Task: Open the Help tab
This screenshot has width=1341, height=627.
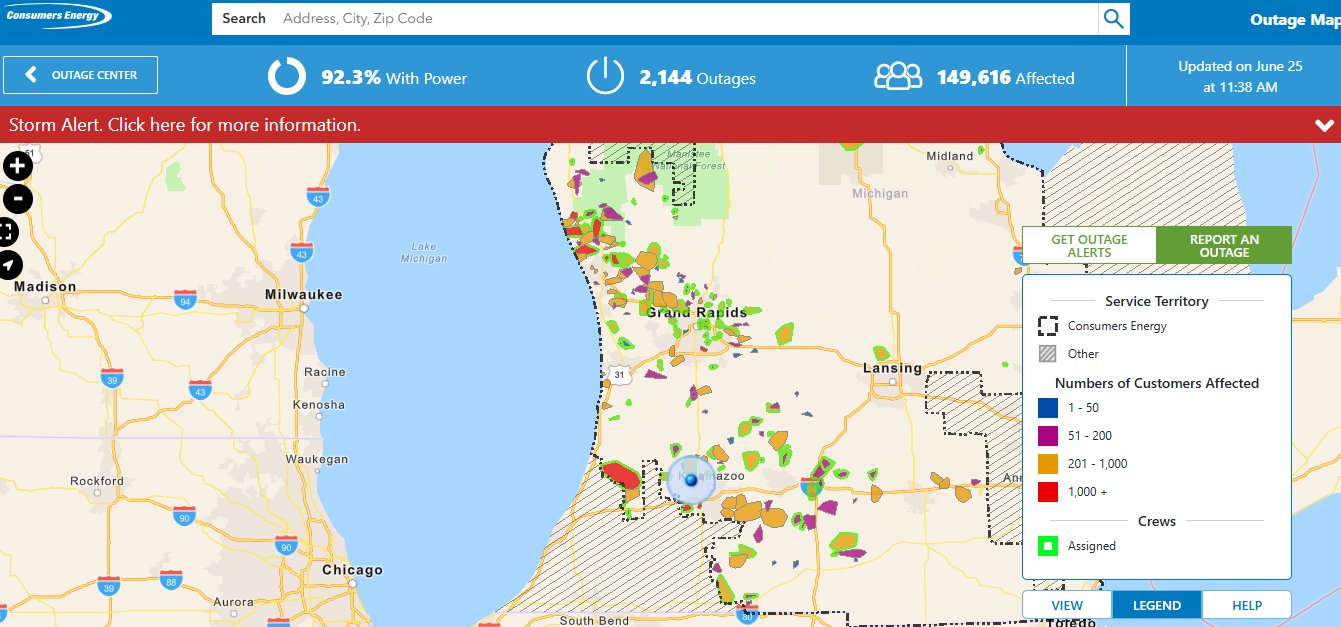Action: point(1247,605)
